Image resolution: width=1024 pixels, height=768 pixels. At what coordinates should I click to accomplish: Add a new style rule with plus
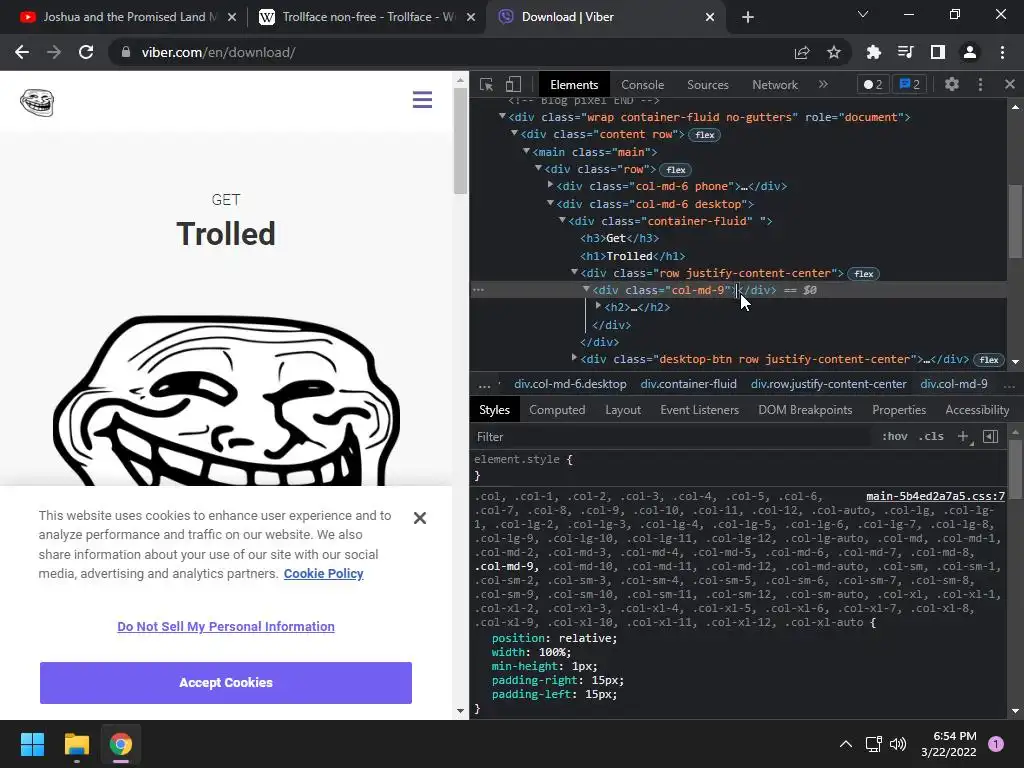pos(963,436)
